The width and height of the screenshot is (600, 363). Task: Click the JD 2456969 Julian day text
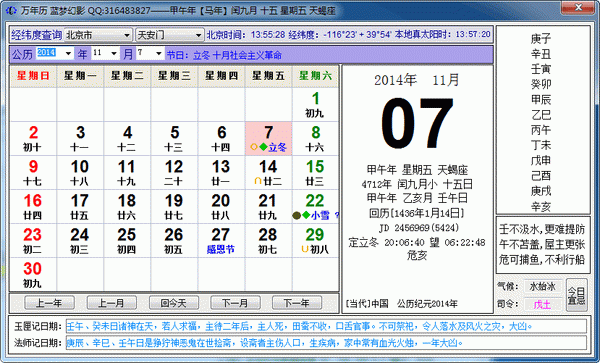[419, 228]
